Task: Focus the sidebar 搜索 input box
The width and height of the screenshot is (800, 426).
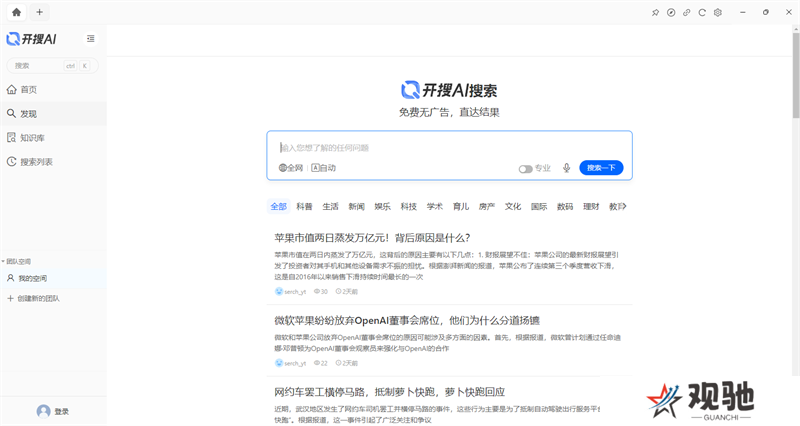Action: [x=52, y=65]
